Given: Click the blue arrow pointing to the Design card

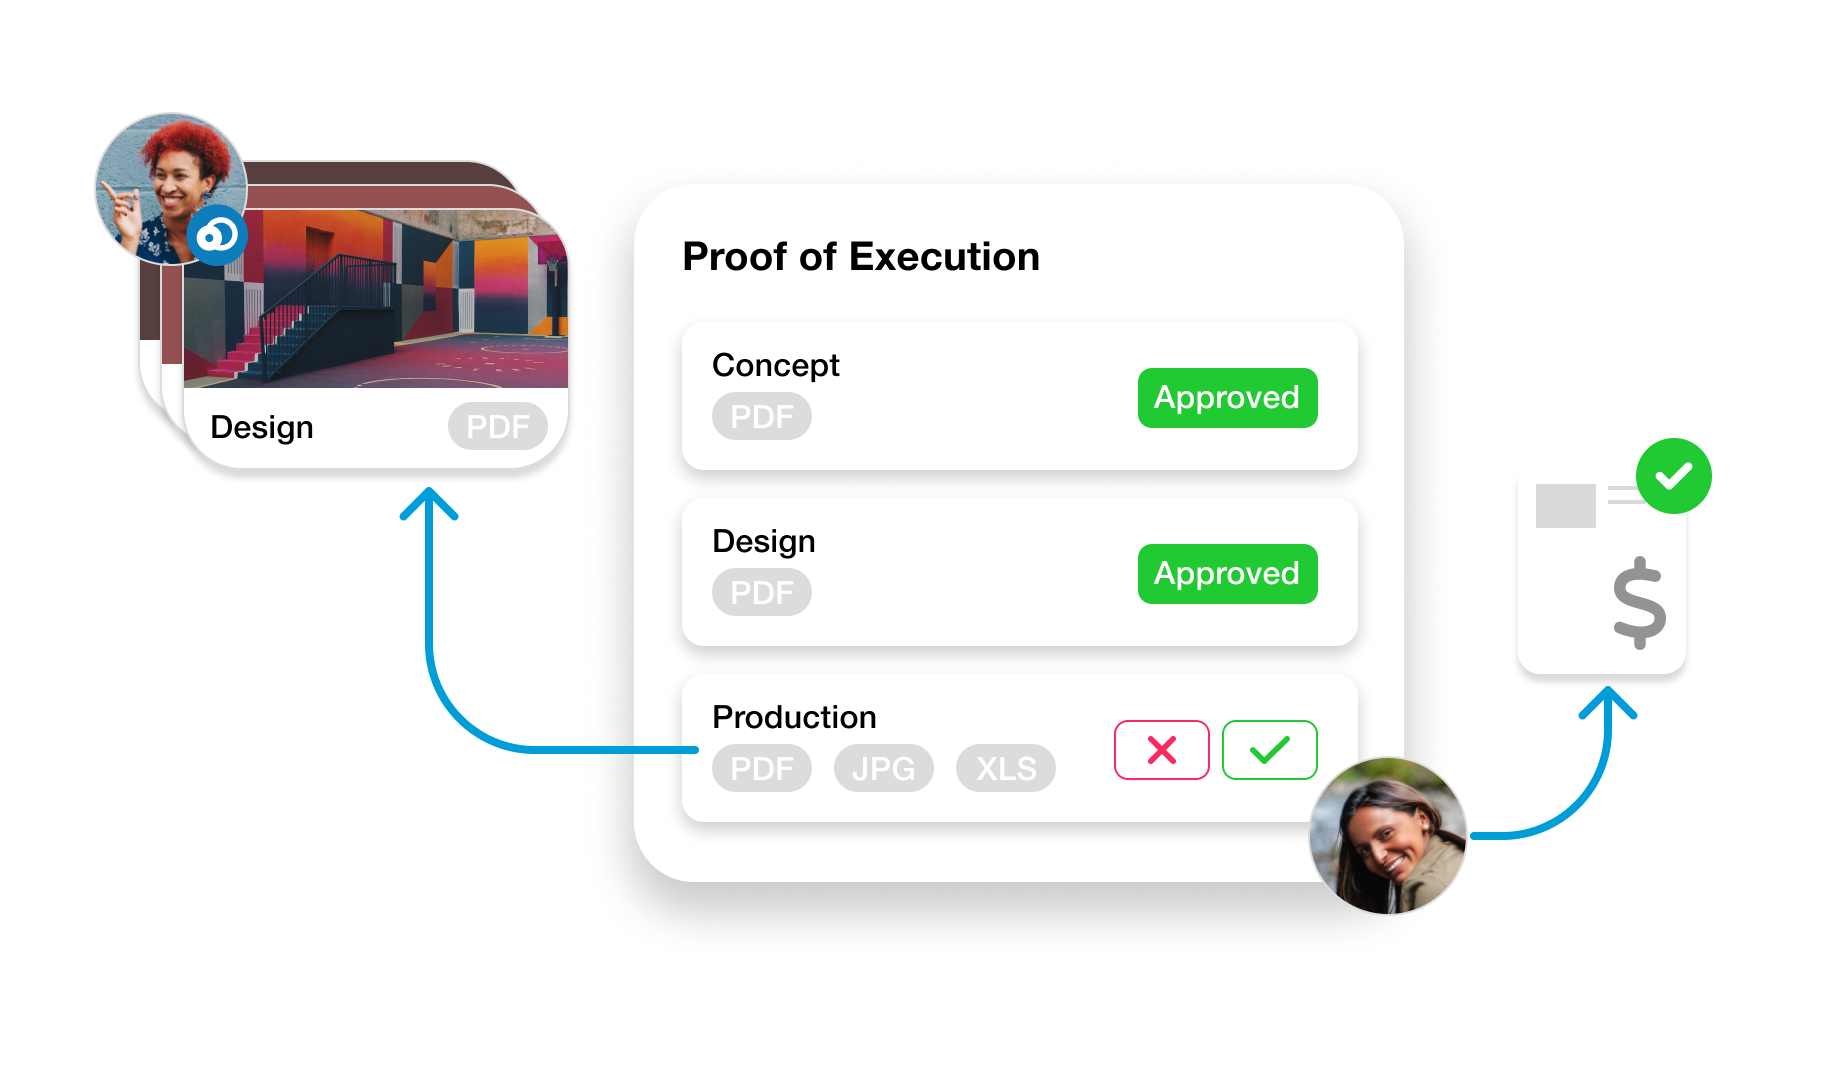Looking at the screenshot, I should point(430,620).
